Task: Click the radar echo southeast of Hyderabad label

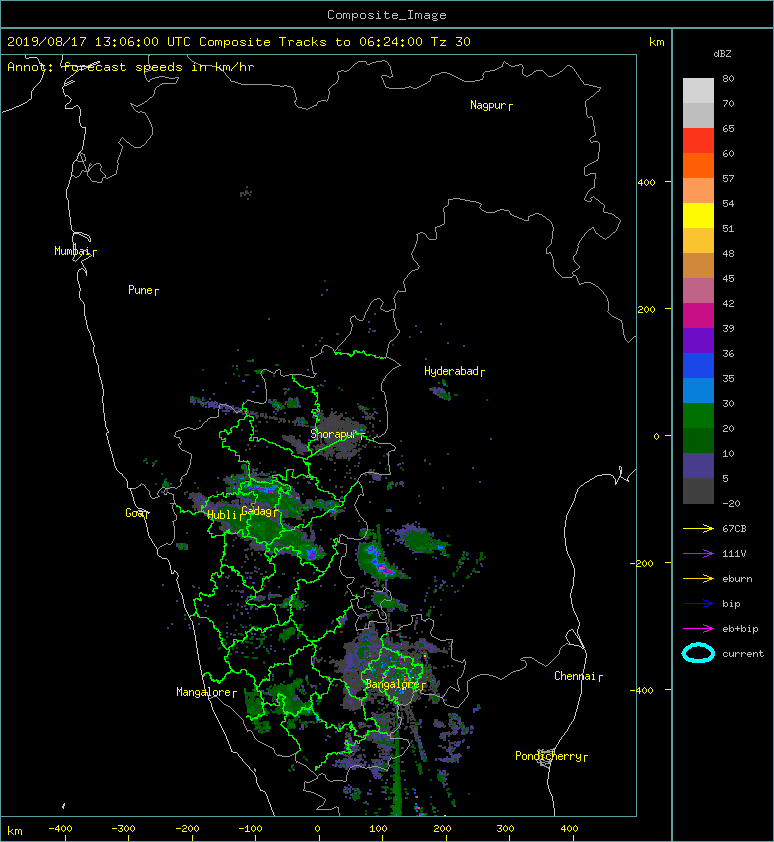Action: coord(442,393)
